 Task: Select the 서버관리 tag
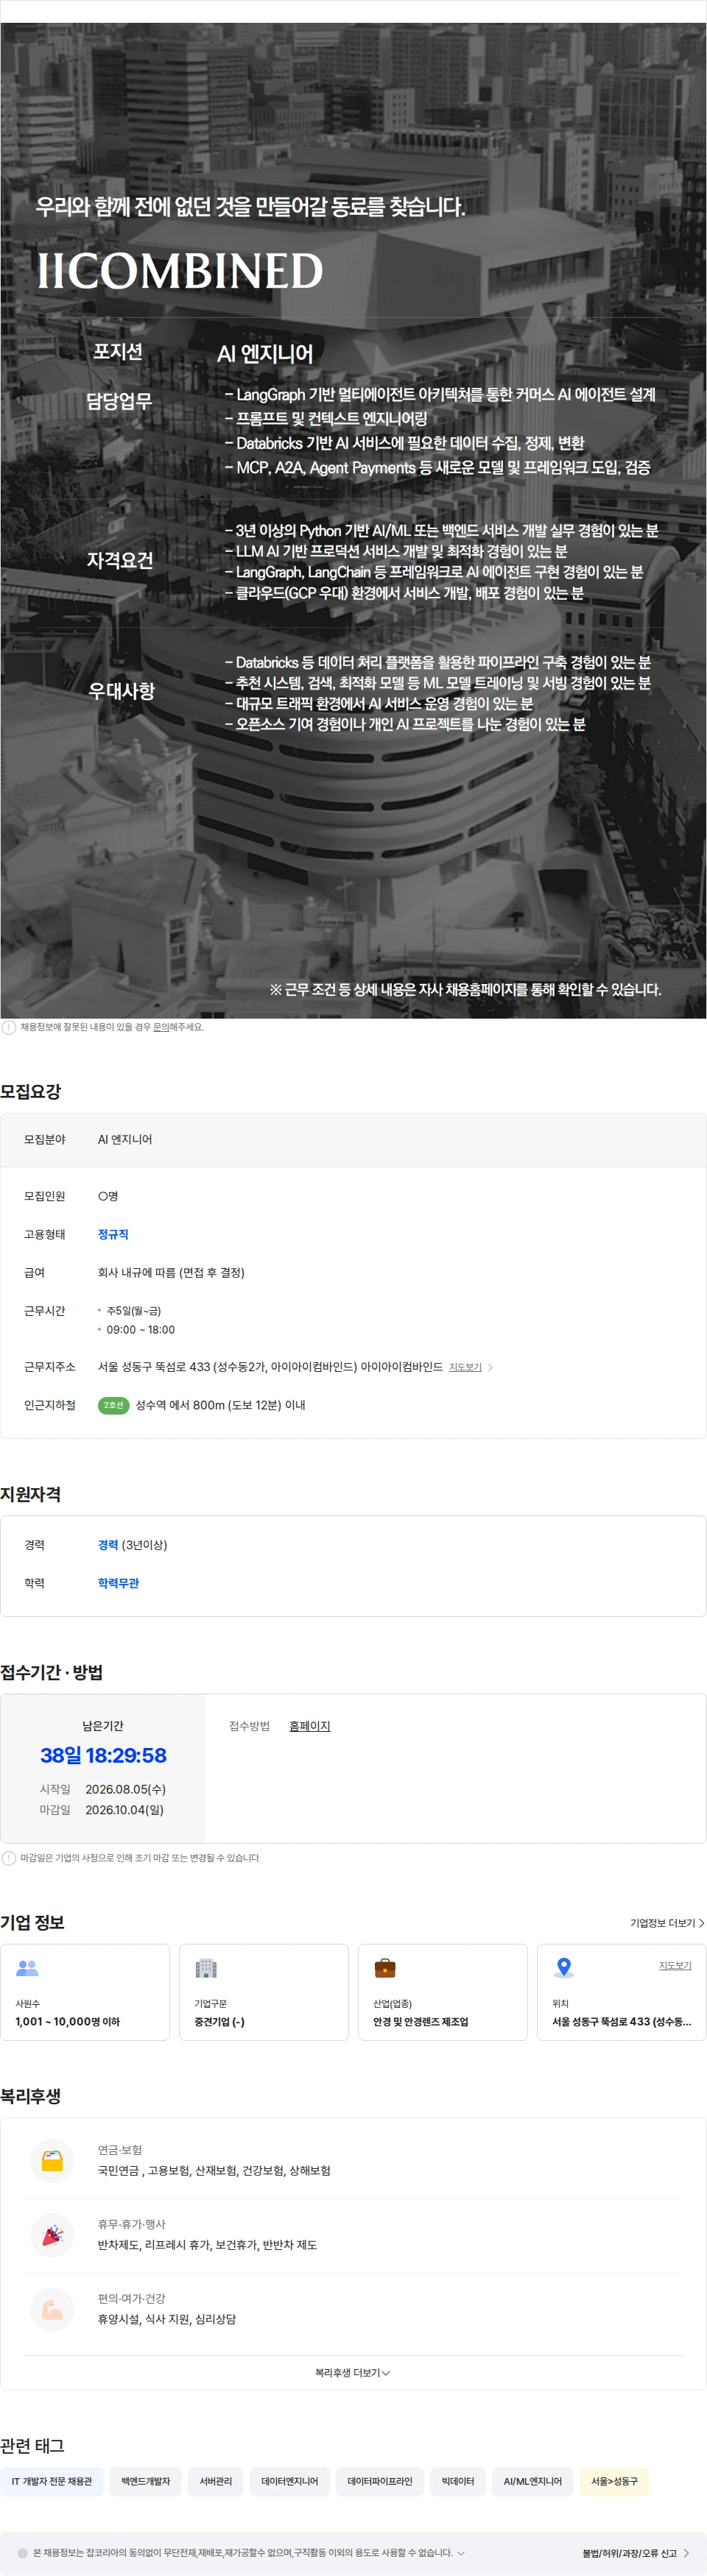pos(216,2481)
